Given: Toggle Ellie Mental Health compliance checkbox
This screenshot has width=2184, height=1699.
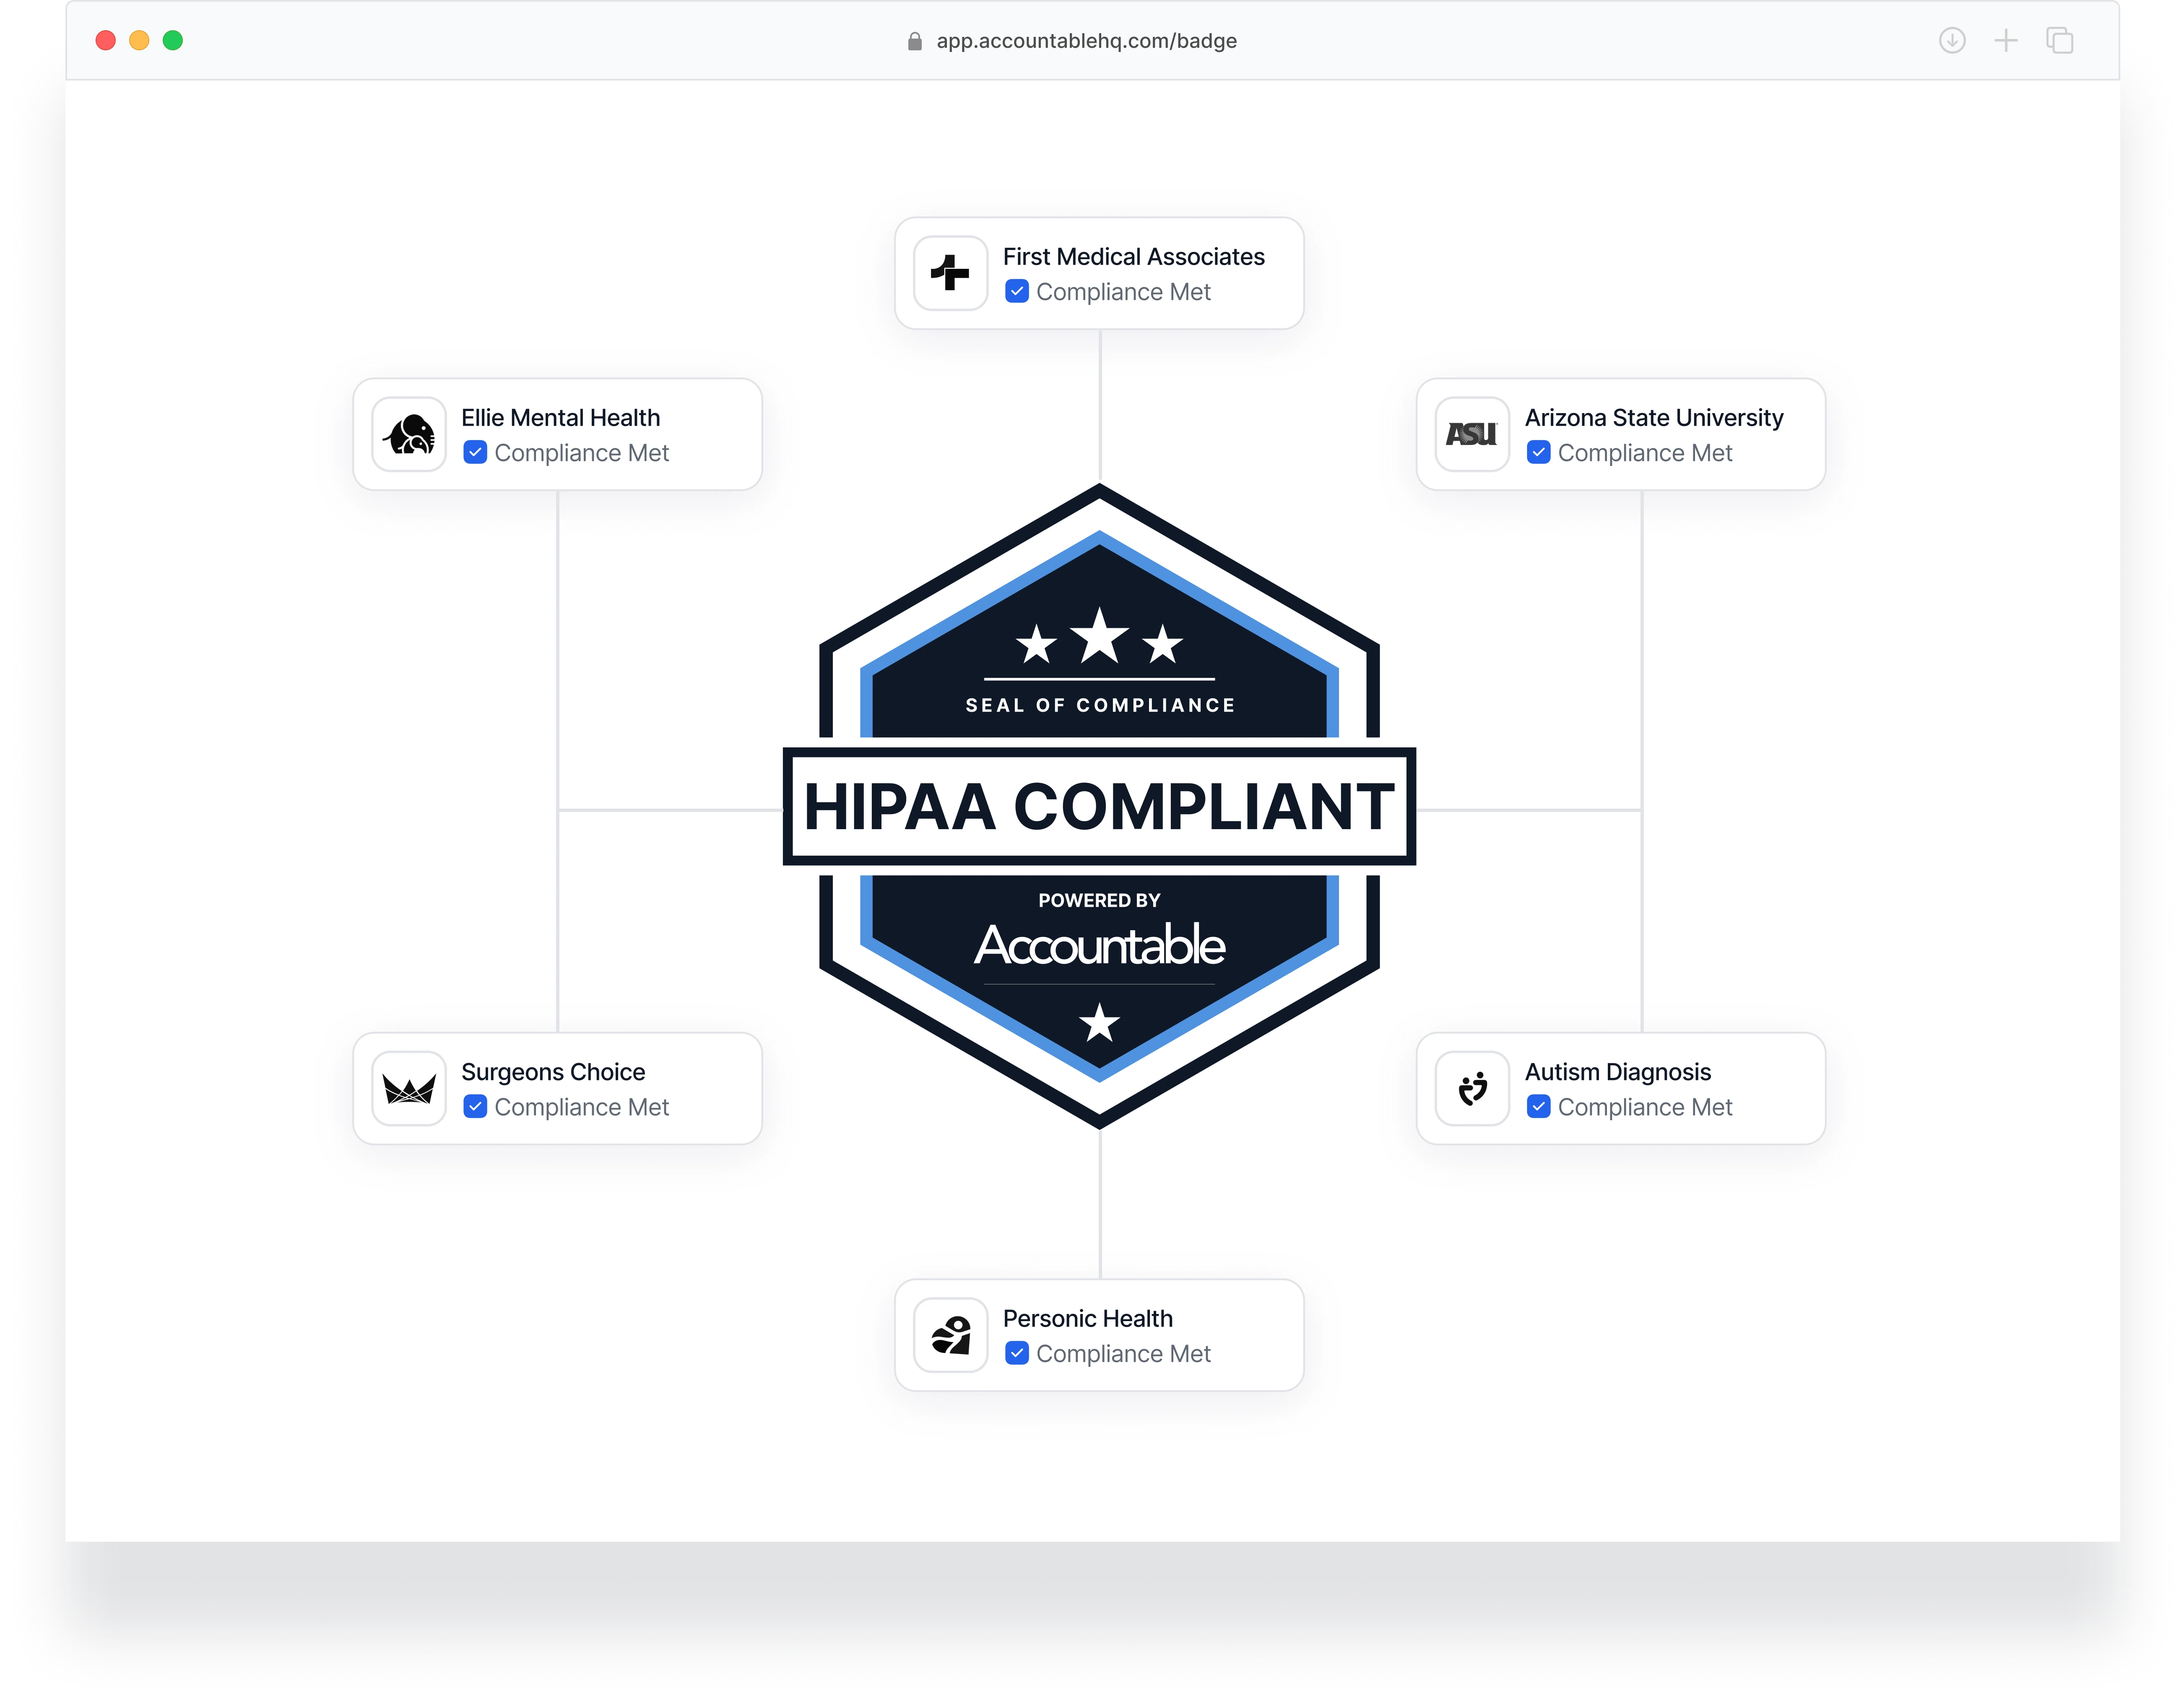Looking at the screenshot, I should [x=475, y=452].
